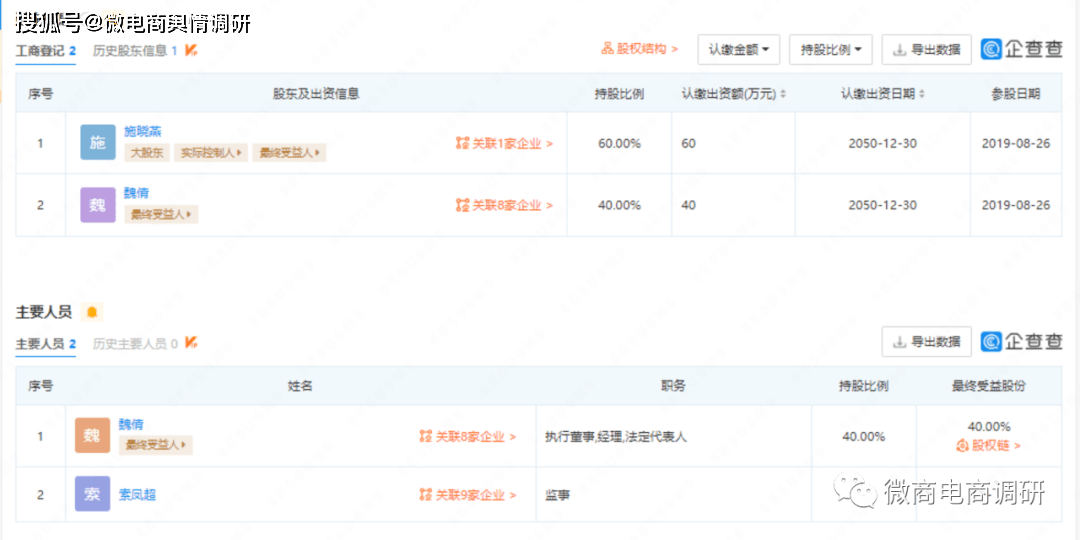The width and height of the screenshot is (1080, 540).
Task: Open the 股权链 link for 魏倩
Action: click(989, 446)
